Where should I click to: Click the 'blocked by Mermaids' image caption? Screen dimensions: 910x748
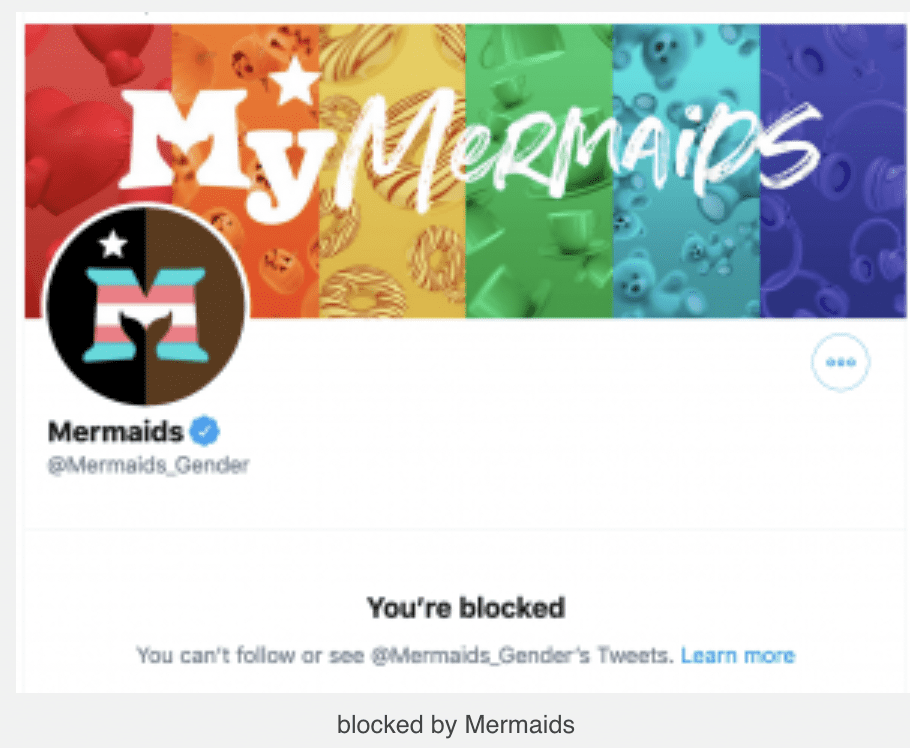[x=456, y=724]
